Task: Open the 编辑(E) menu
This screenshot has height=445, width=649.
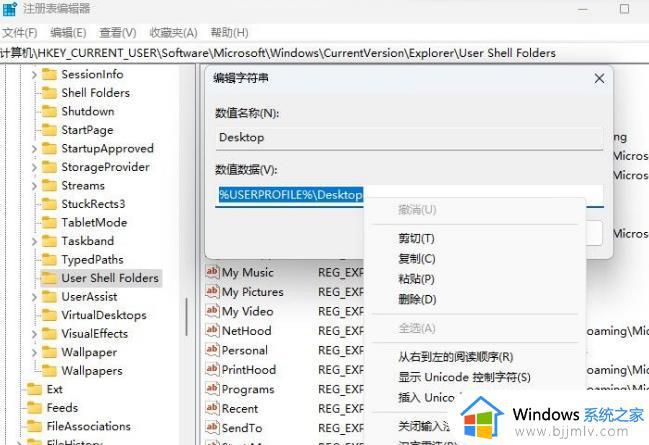Action: 68,32
